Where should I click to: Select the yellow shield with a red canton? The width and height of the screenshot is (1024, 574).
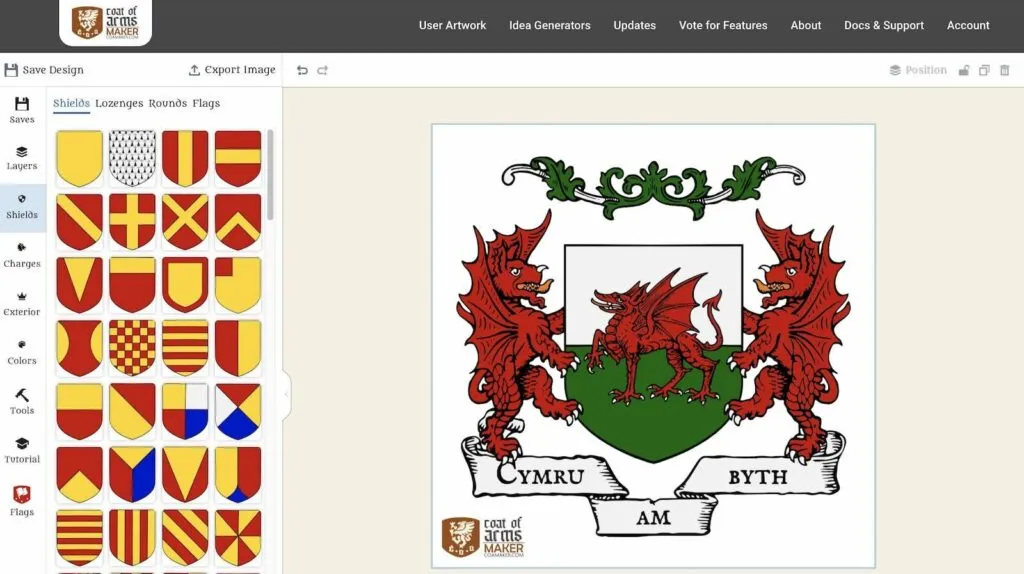coord(238,285)
